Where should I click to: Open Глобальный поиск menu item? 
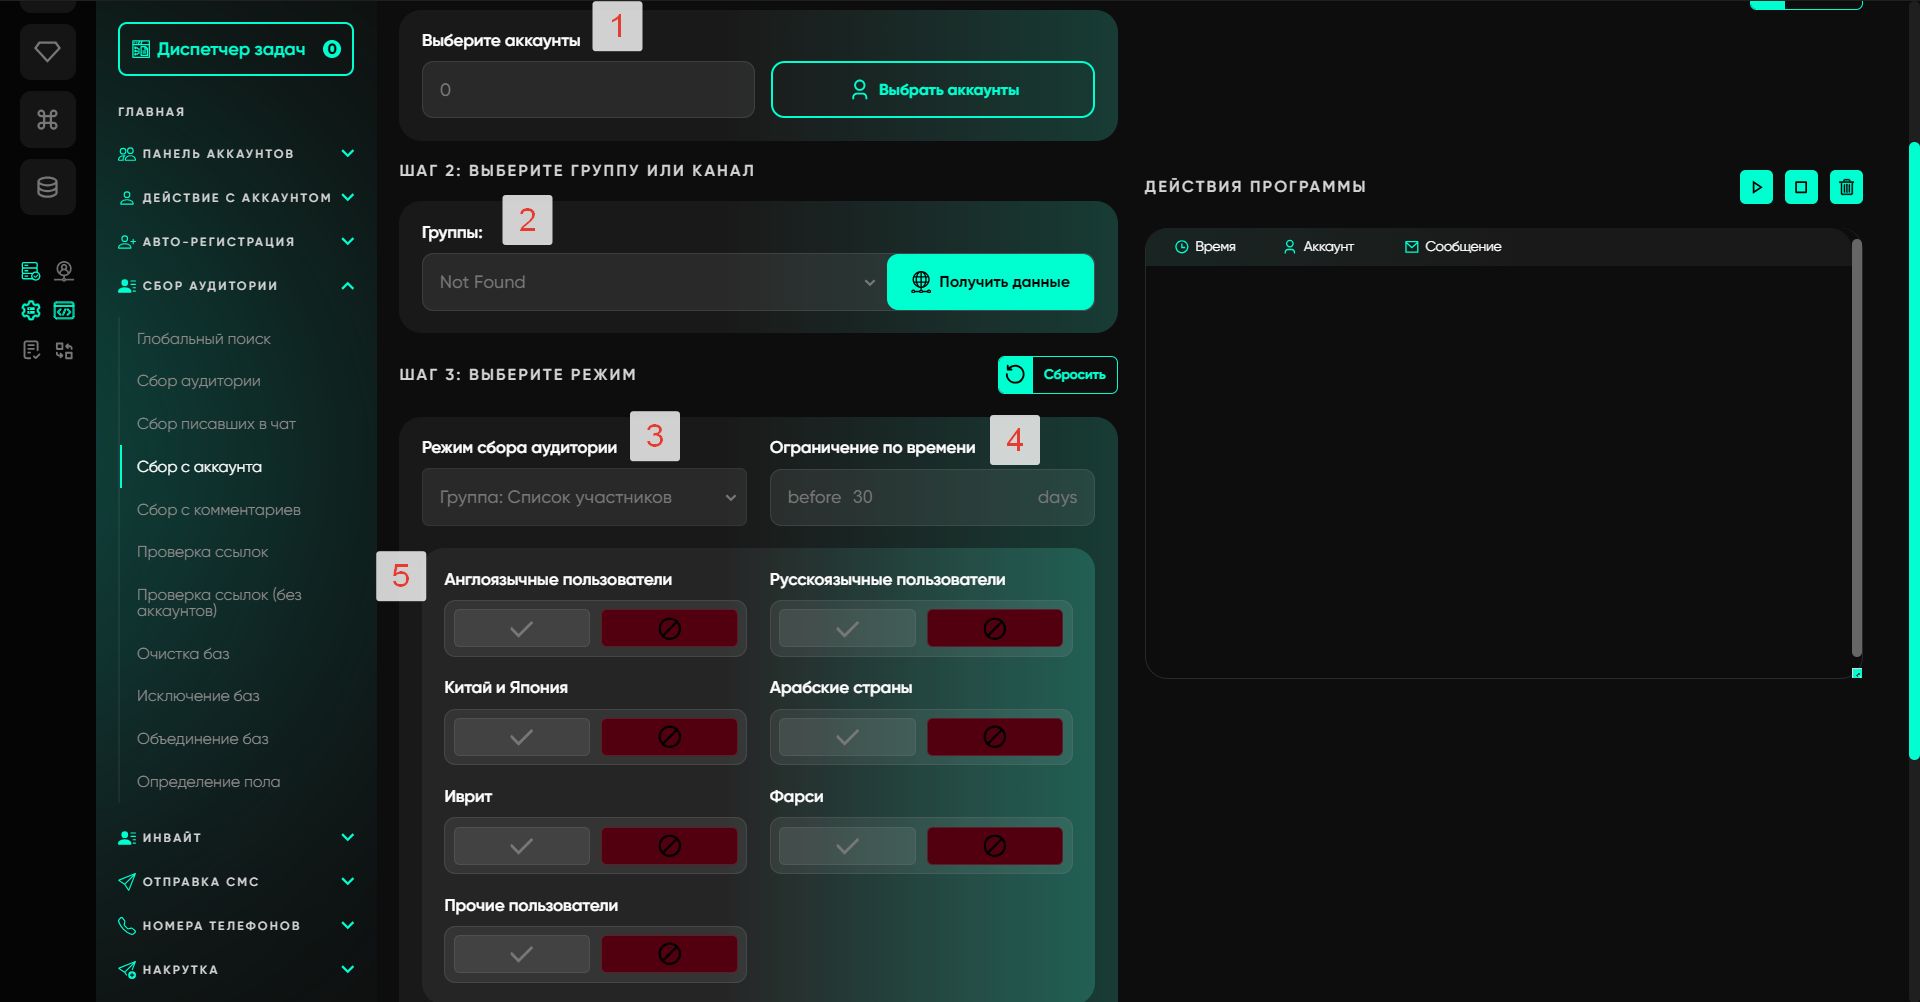coord(204,339)
